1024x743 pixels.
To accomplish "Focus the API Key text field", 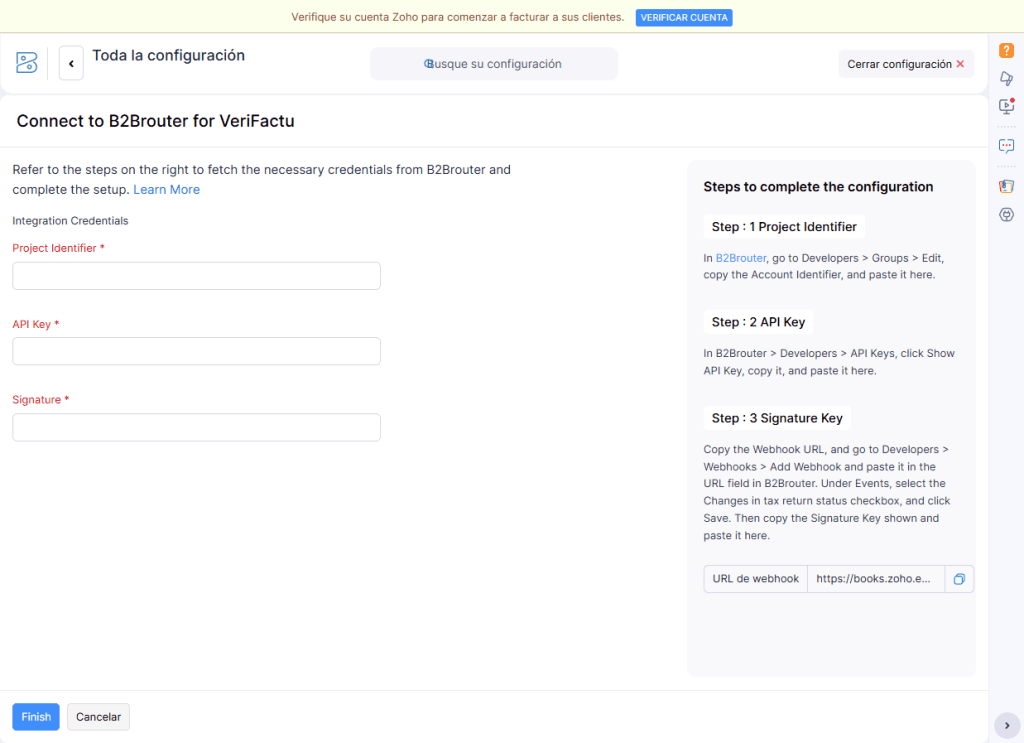I will (x=196, y=351).
